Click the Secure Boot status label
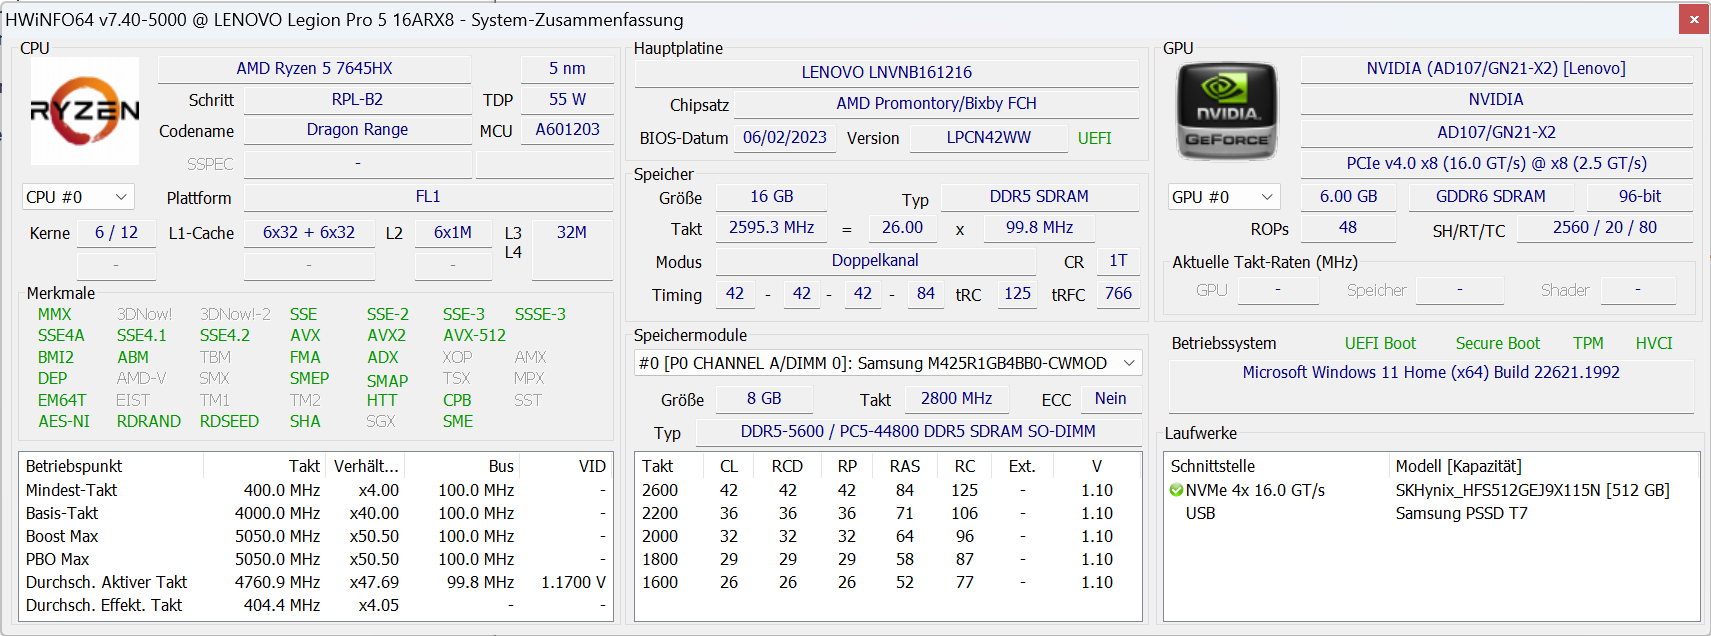1711x636 pixels. [x=1497, y=343]
